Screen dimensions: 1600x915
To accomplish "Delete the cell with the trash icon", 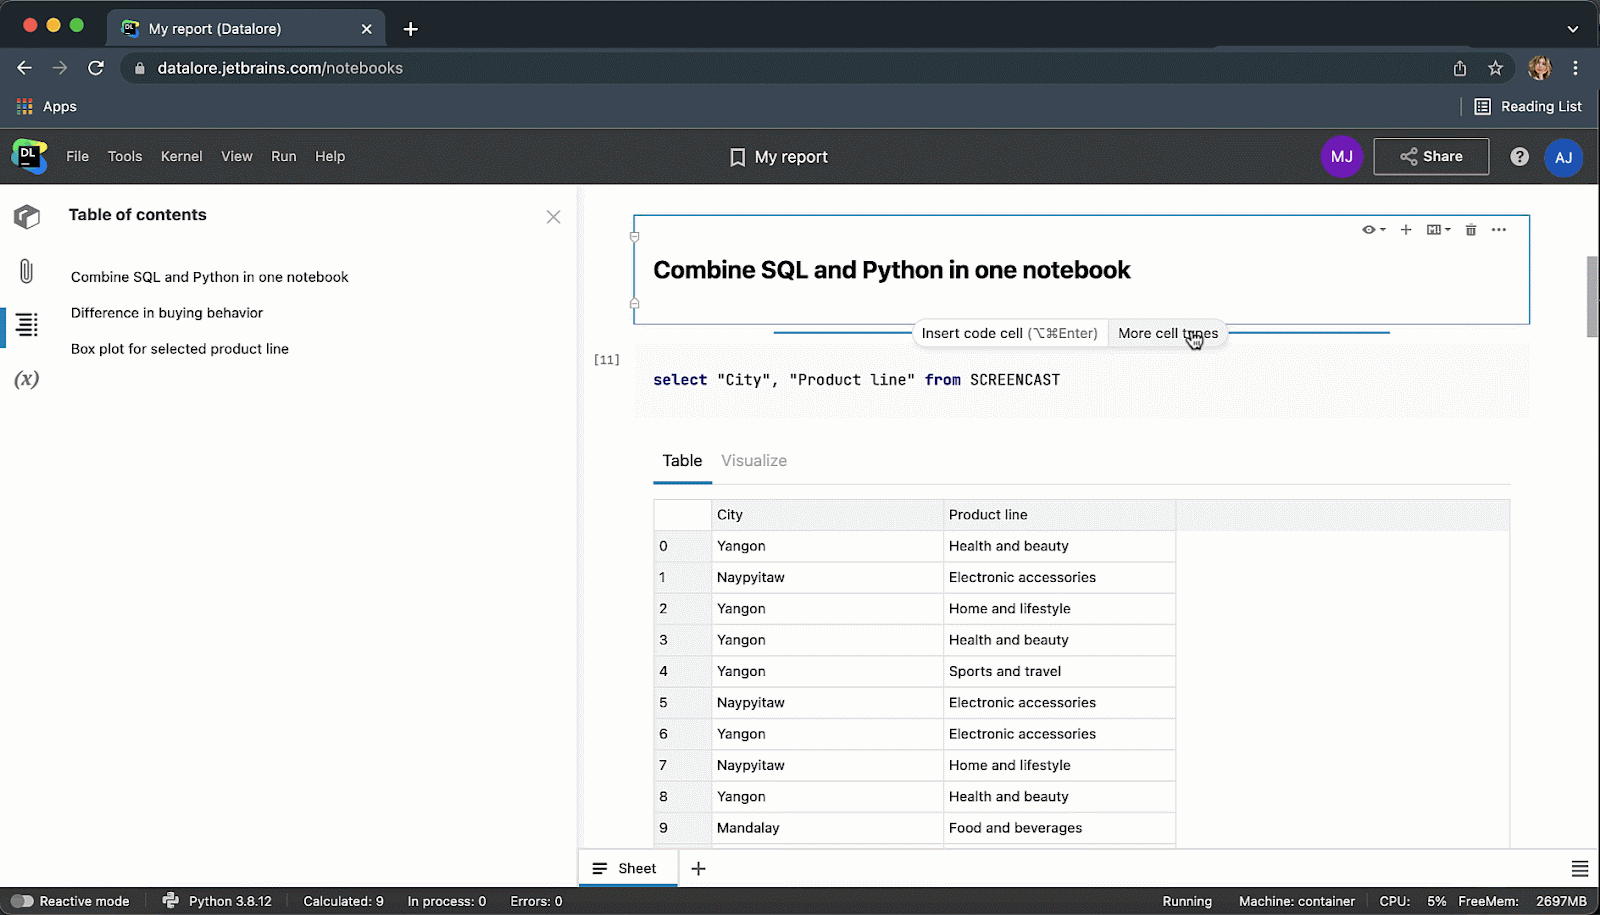I will pos(1470,230).
